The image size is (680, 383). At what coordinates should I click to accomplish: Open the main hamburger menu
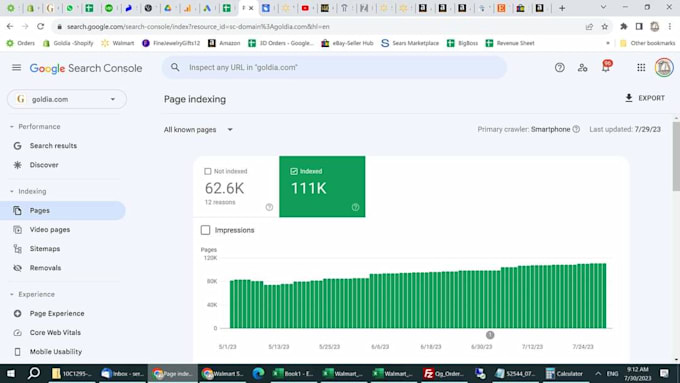click(16, 68)
